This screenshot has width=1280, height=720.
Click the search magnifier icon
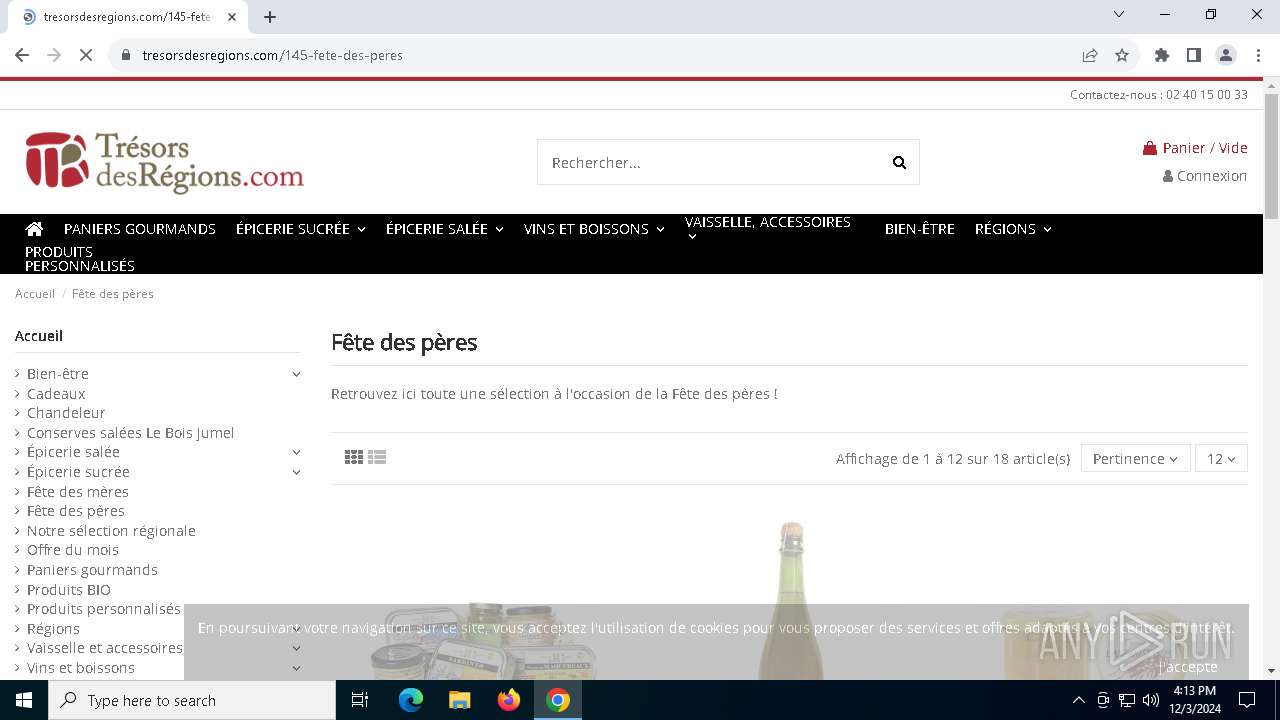[x=899, y=163]
